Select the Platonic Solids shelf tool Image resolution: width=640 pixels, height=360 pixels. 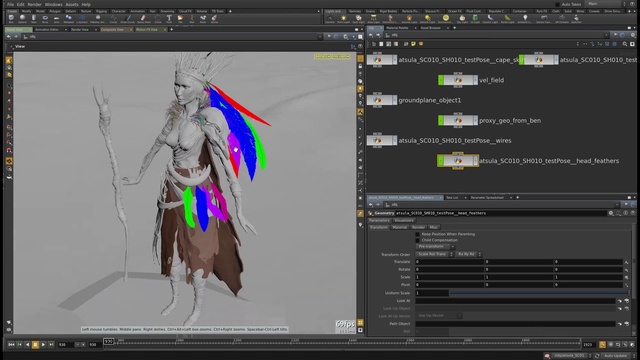98,18
